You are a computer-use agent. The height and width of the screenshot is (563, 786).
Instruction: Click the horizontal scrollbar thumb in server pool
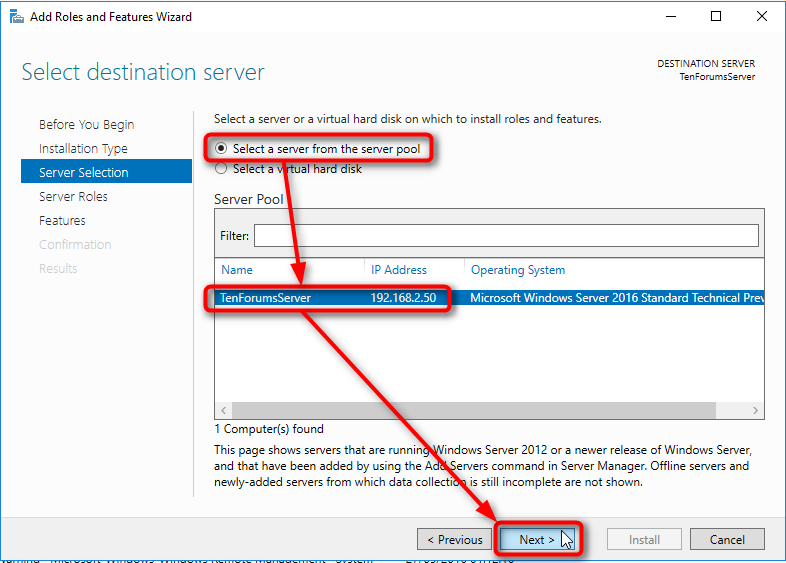click(474, 410)
